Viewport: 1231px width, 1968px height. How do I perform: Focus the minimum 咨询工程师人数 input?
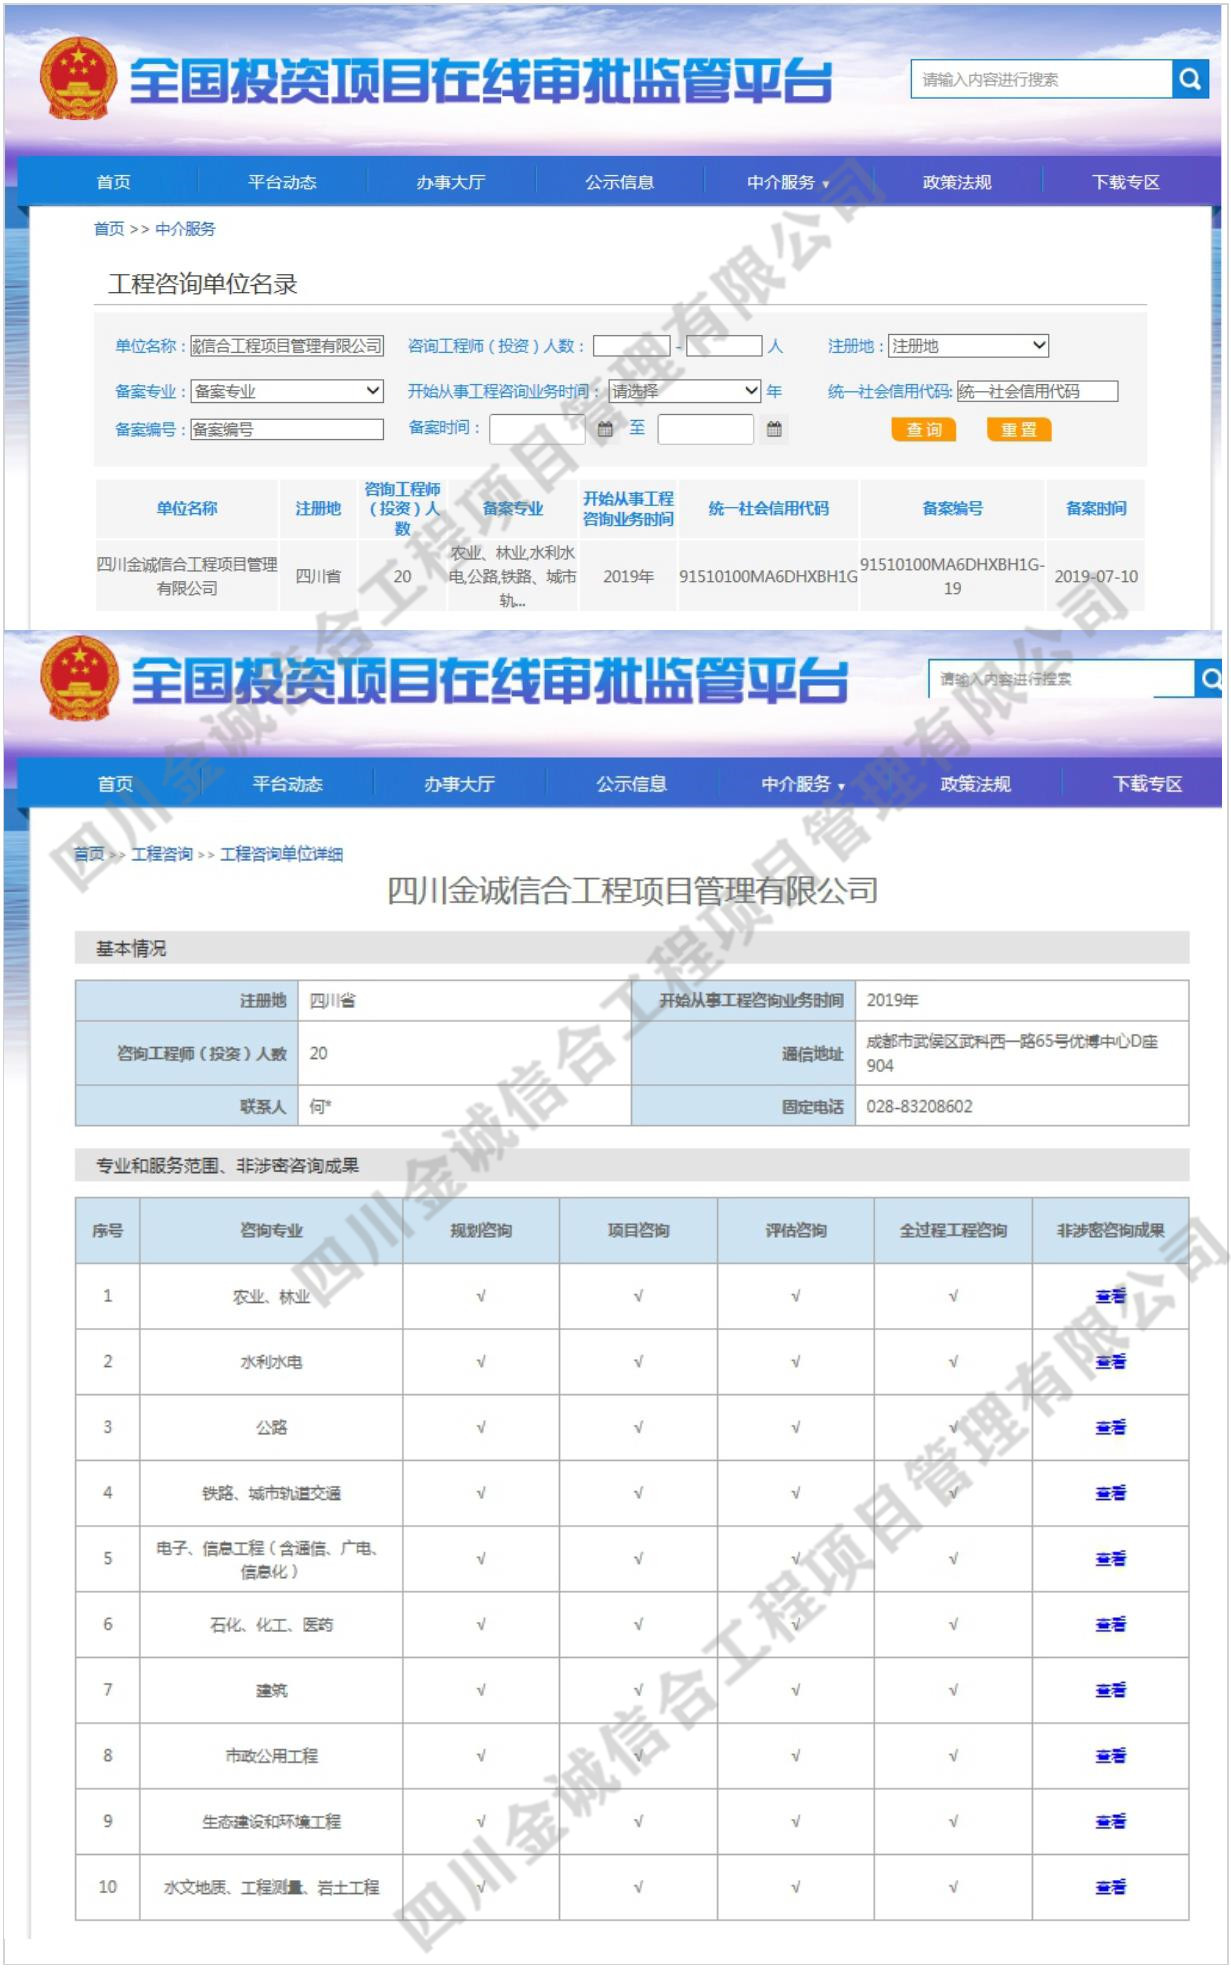click(x=632, y=346)
